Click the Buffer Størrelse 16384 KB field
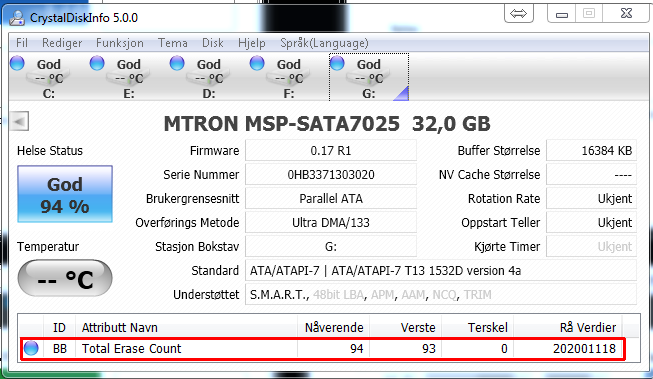653x379 pixels. point(591,150)
